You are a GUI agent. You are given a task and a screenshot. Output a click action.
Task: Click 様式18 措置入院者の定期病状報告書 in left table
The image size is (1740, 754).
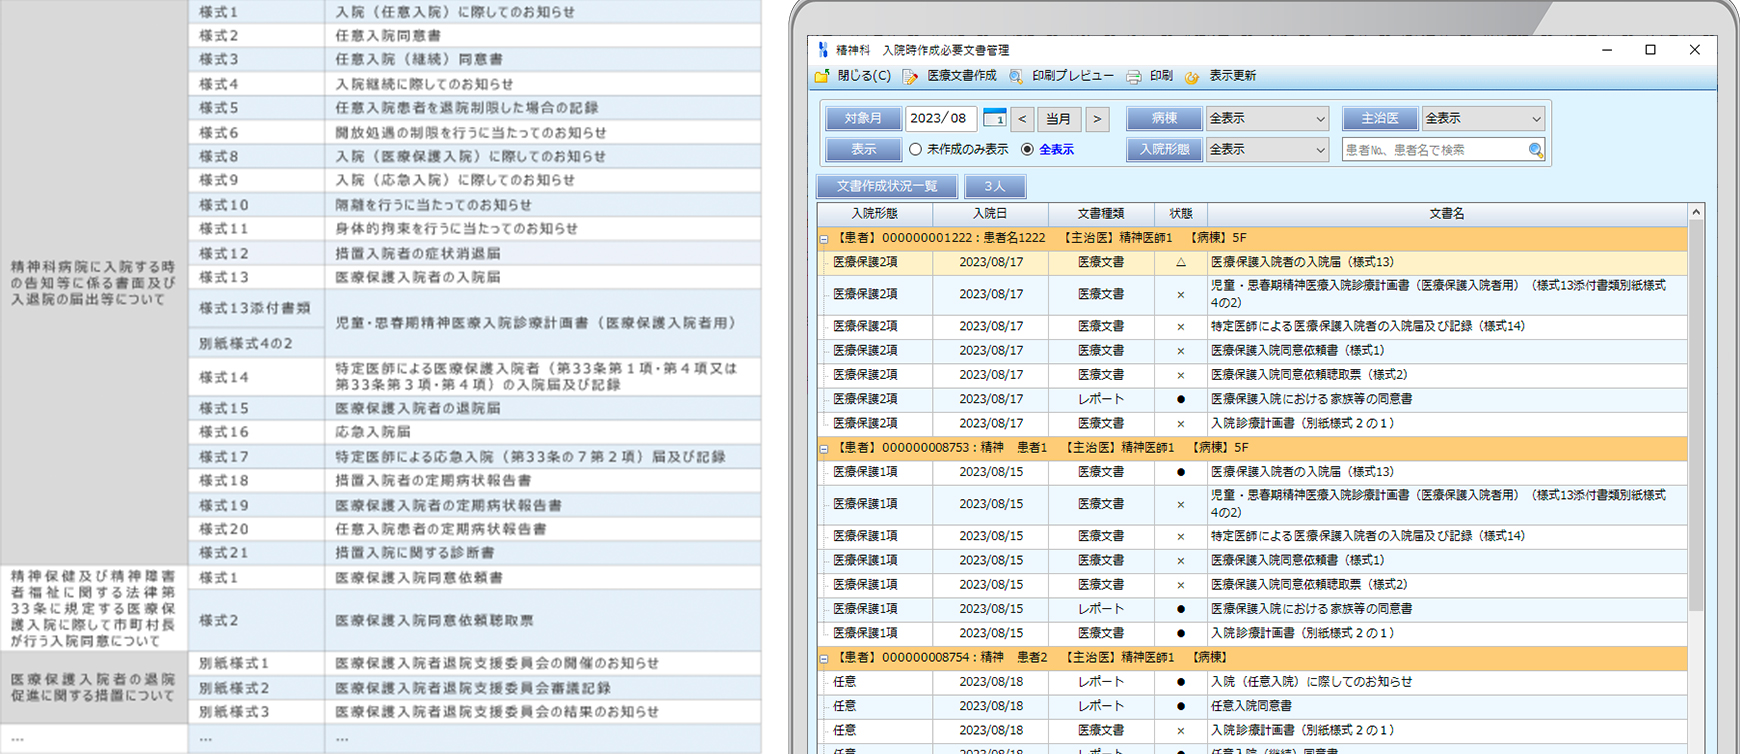(475, 481)
